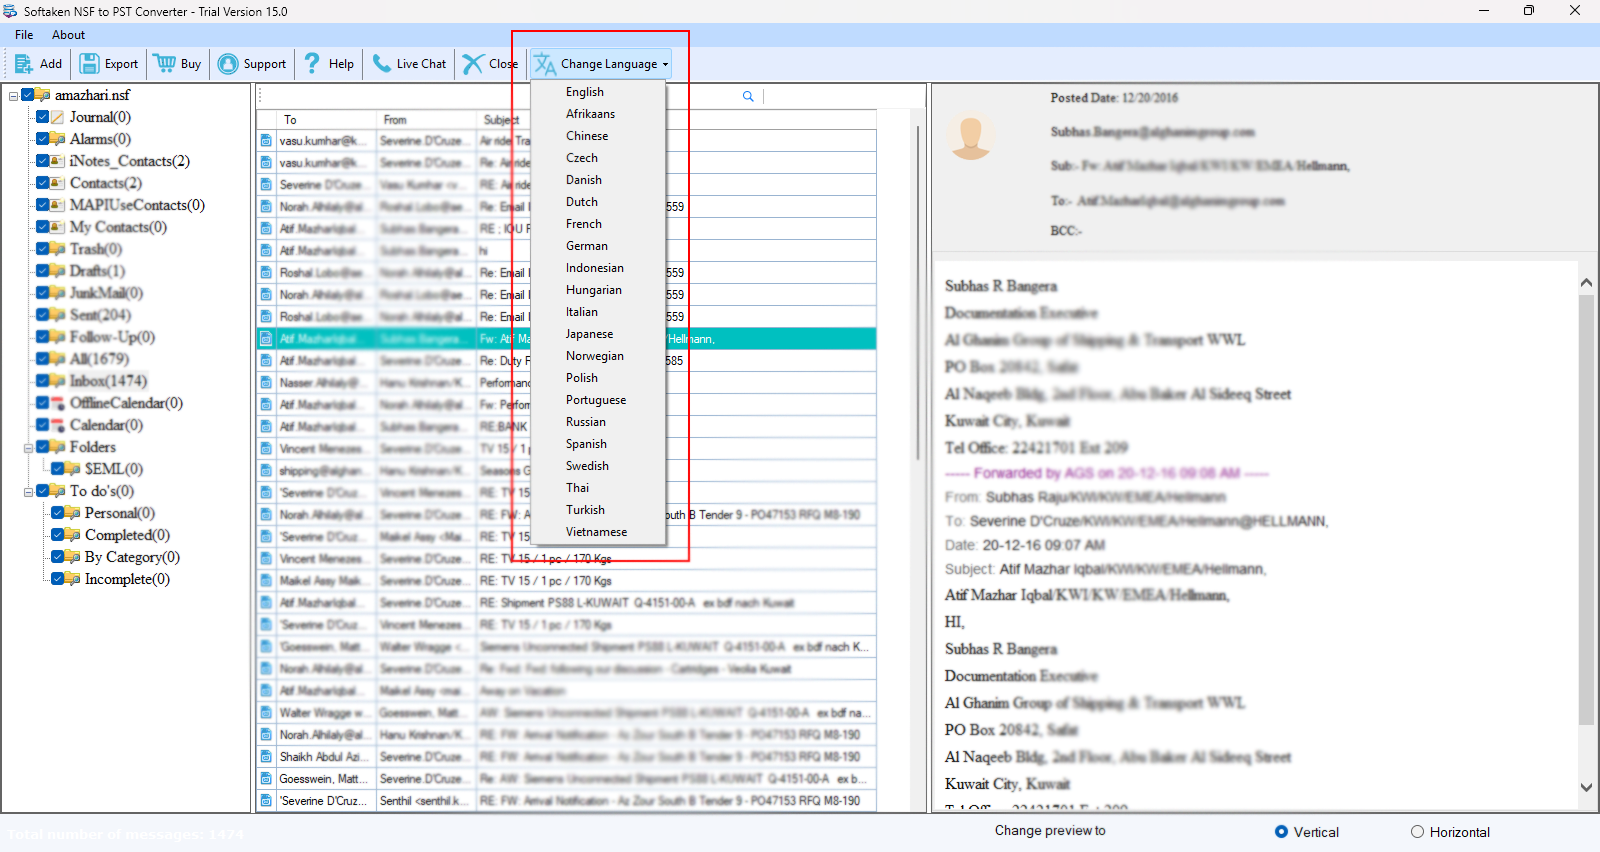The height and width of the screenshot is (852, 1600).
Task: Click the Help question mark icon
Action: [312, 64]
